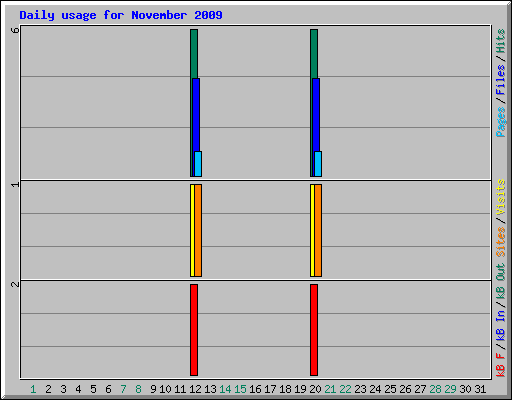Click day label '3' on the x-axis
This screenshot has height=400, width=512.
coord(63,389)
